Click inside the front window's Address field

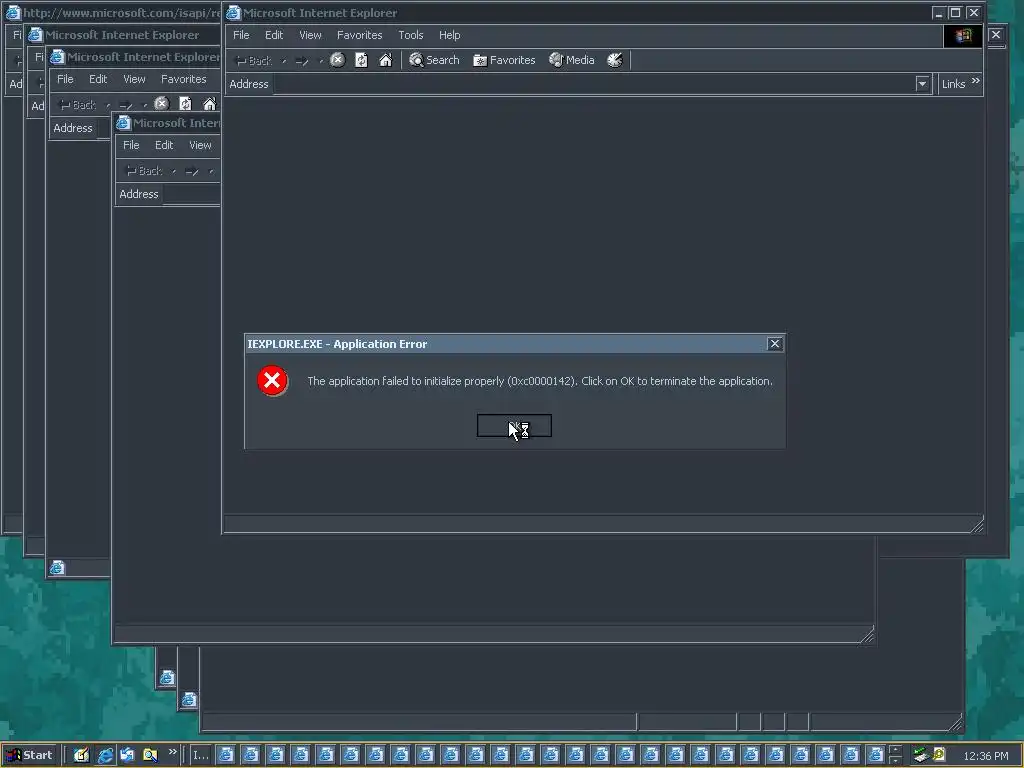pyautogui.click(x=594, y=84)
